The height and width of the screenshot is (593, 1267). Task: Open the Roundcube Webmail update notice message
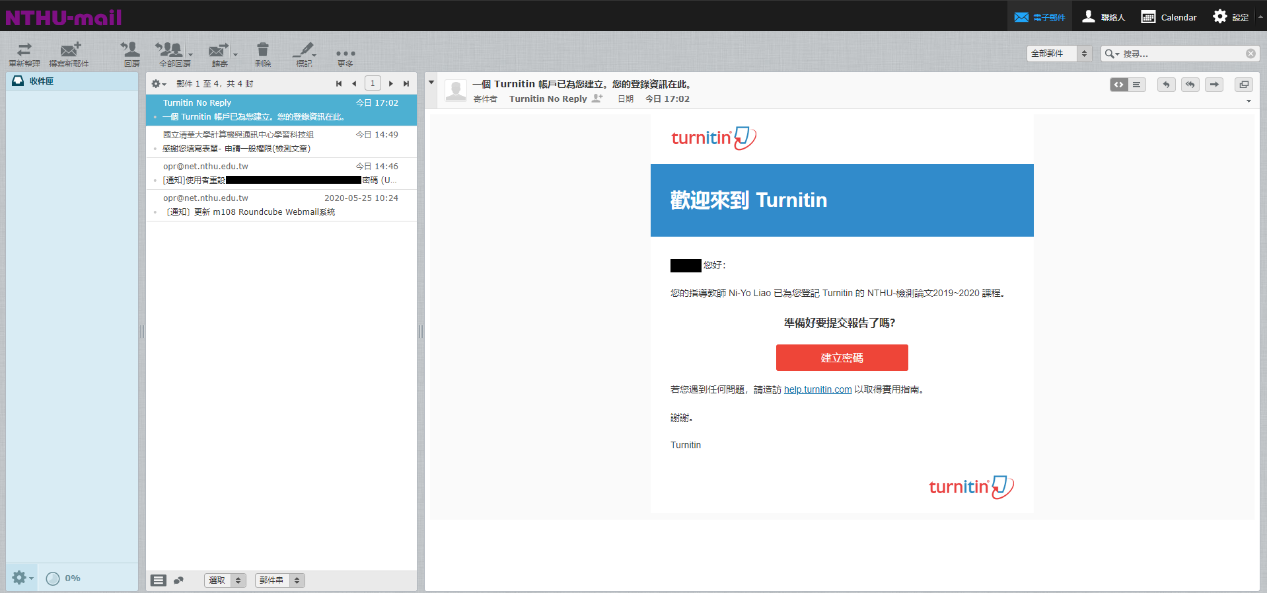pos(281,205)
